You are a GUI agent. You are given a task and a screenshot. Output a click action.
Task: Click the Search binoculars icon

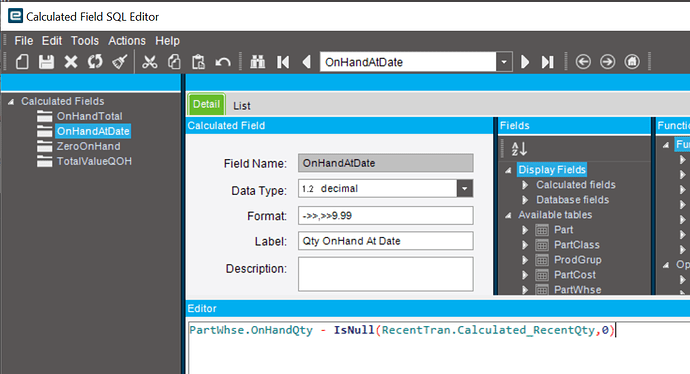258,62
